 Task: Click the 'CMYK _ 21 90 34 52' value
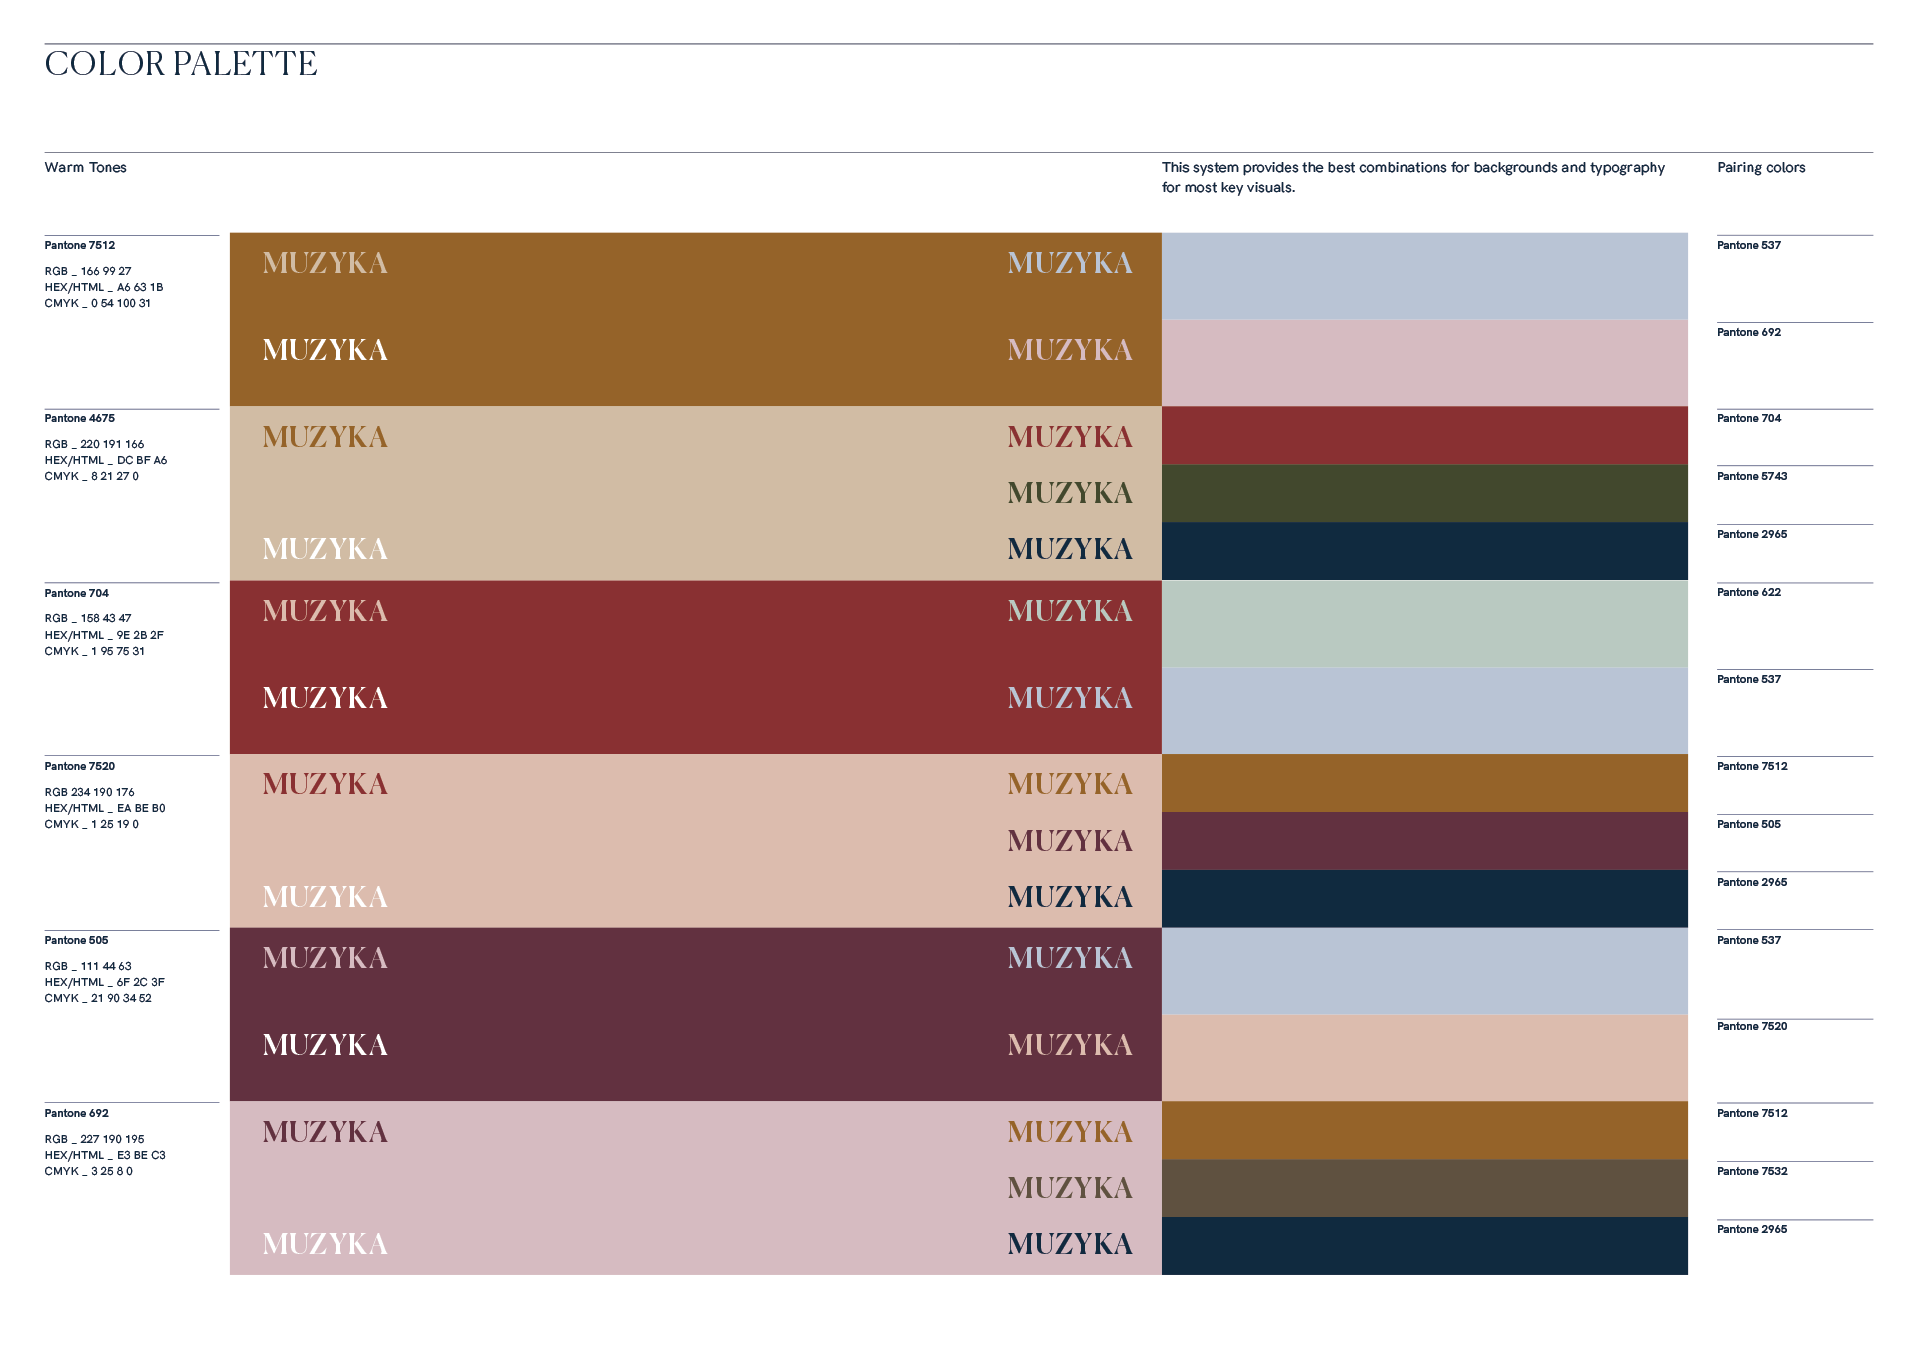98,998
